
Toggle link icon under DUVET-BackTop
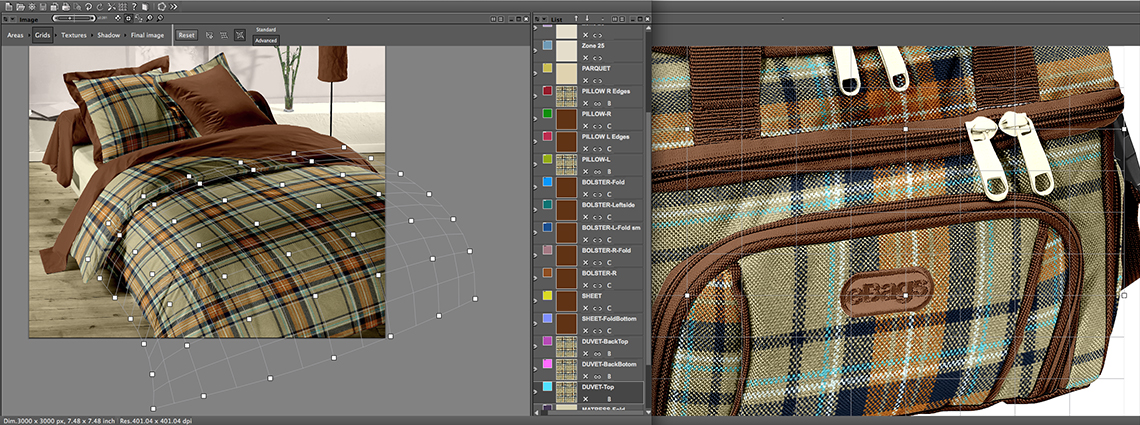point(598,354)
